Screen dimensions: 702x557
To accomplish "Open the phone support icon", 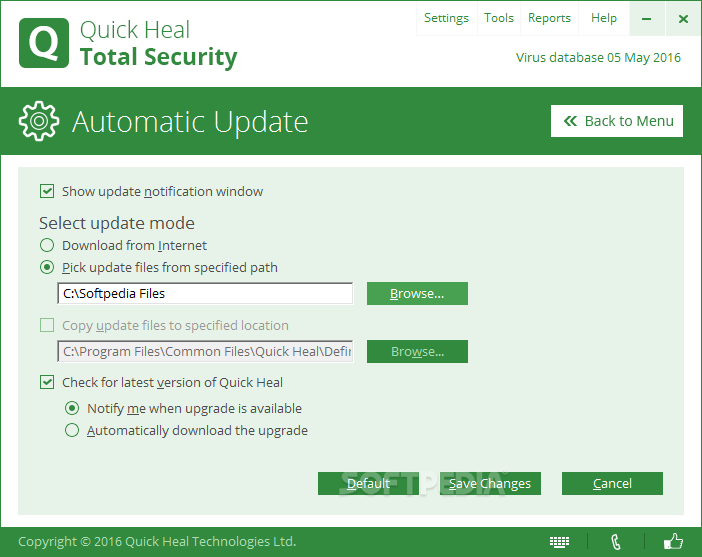I will point(616,542).
